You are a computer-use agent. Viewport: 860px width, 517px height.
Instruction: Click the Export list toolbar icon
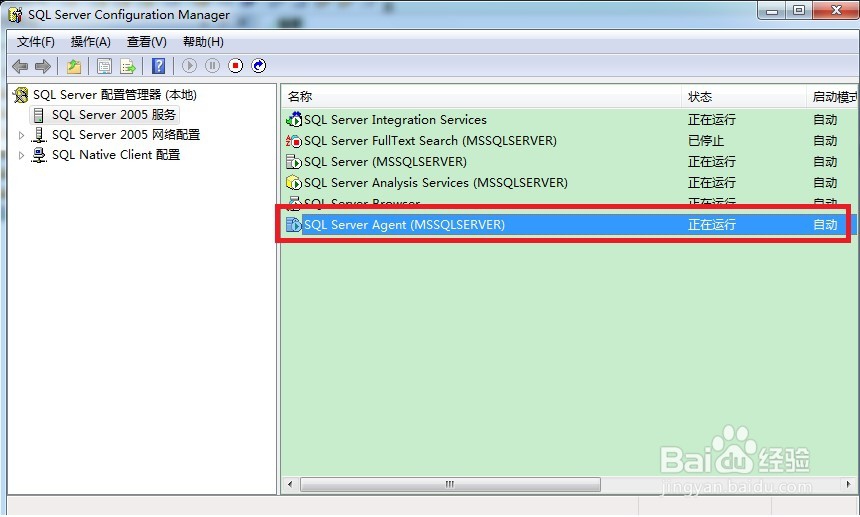[x=128, y=66]
